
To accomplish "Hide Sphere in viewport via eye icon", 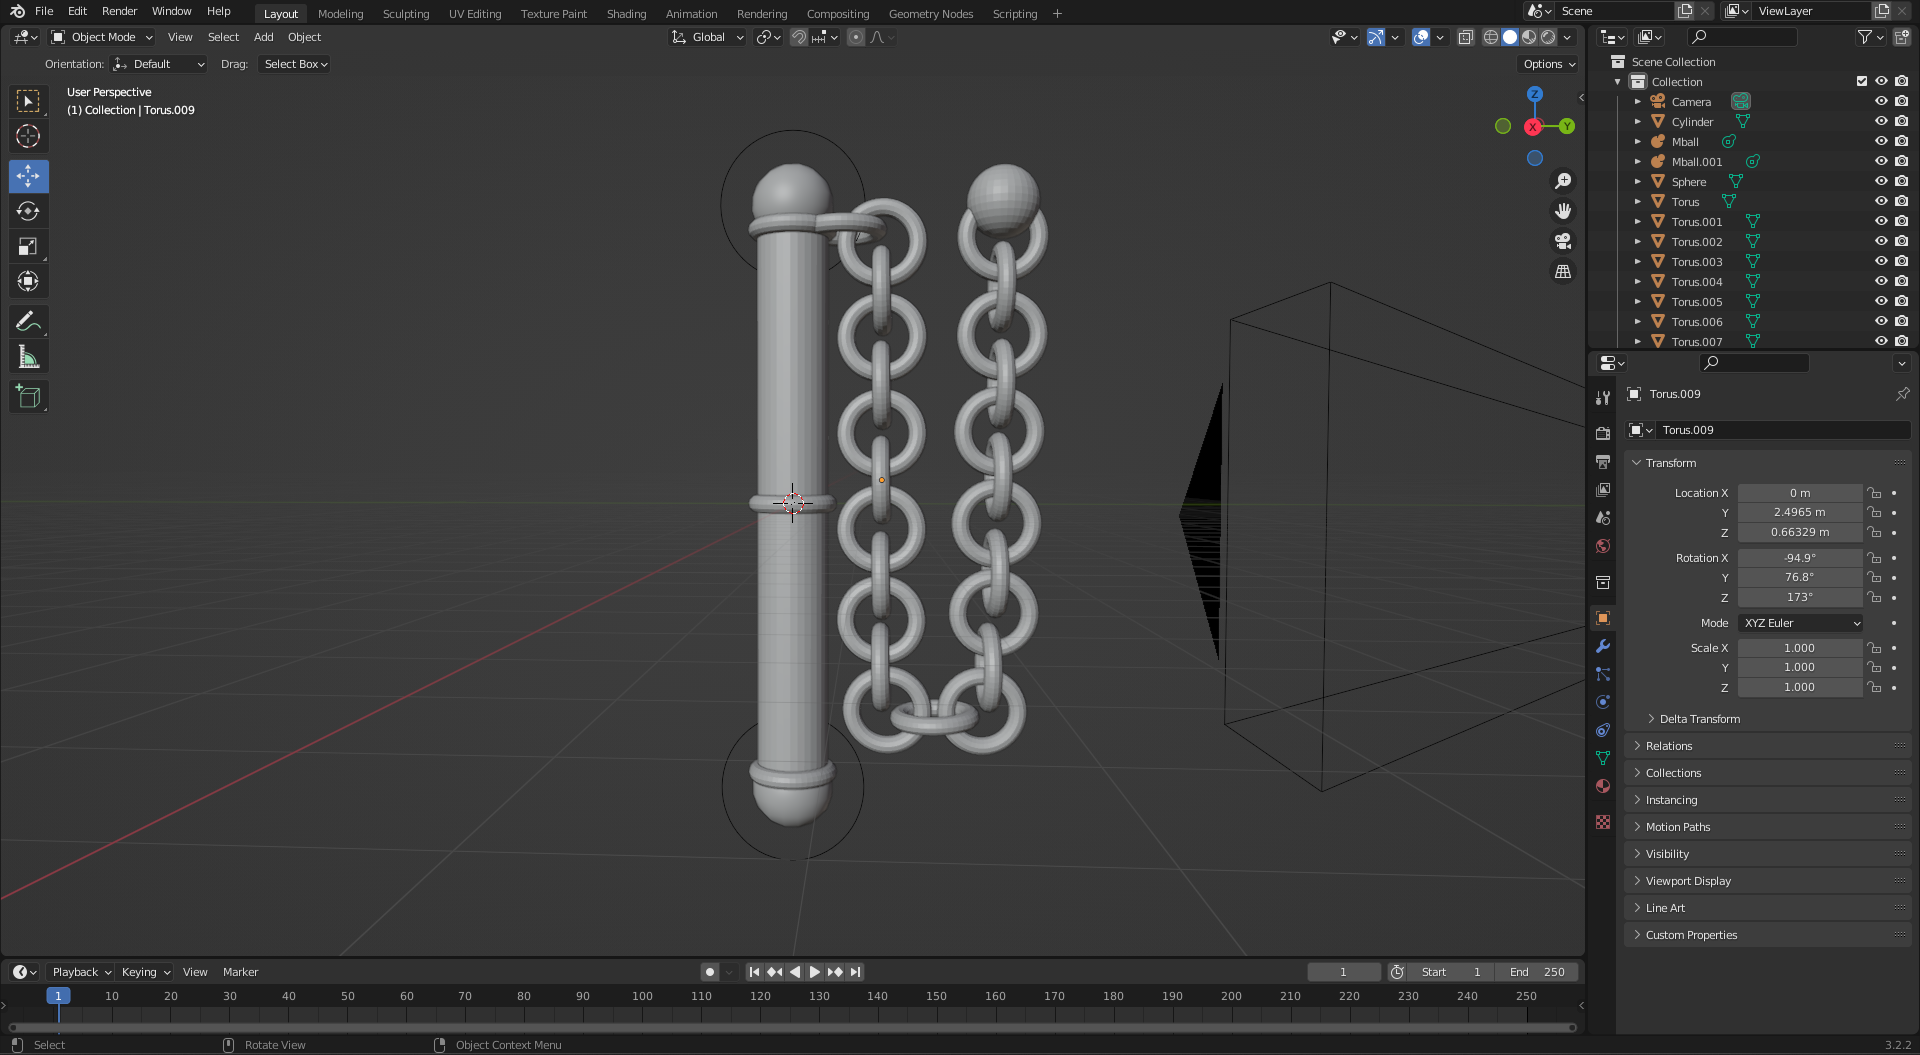I will (x=1881, y=181).
